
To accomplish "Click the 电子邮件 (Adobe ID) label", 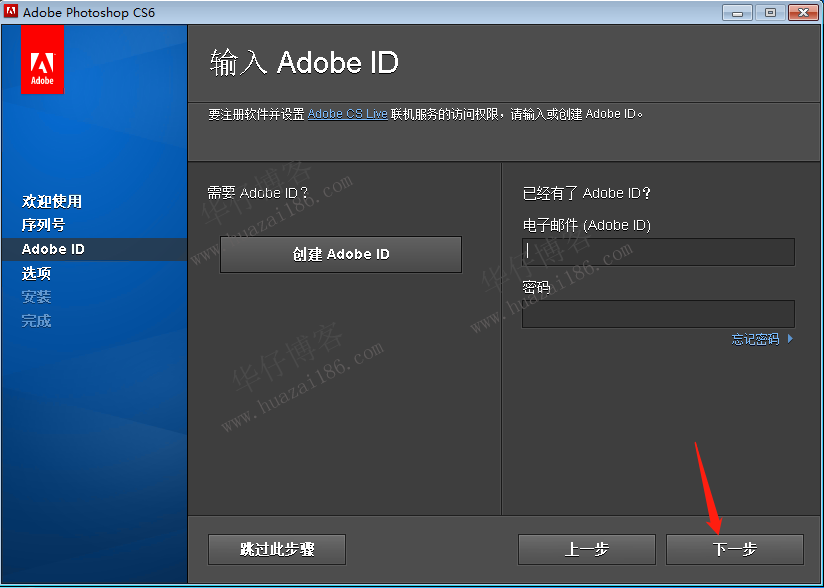I will [x=586, y=225].
